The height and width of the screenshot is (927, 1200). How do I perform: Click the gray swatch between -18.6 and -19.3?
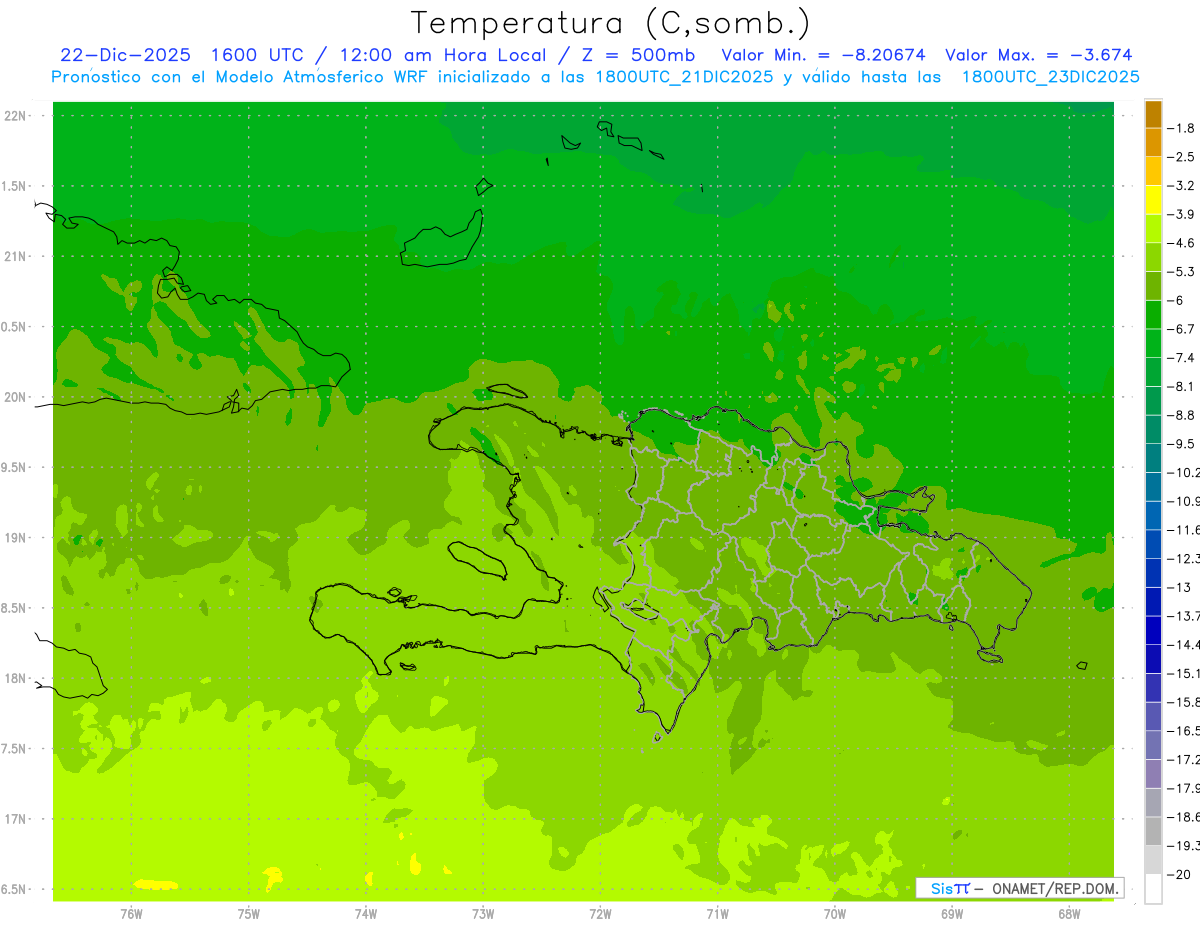click(x=1154, y=831)
